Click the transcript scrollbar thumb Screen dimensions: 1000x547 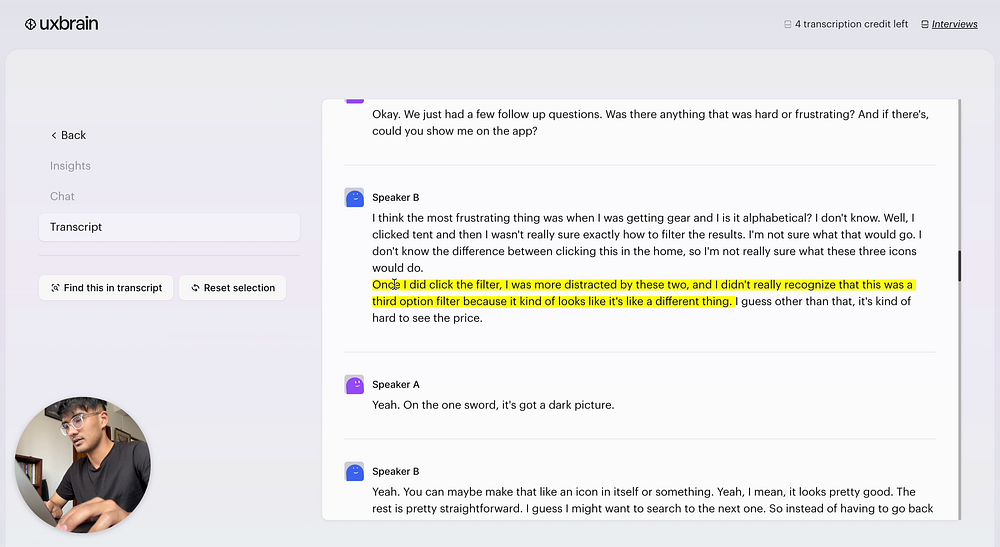(x=959, y=265)
